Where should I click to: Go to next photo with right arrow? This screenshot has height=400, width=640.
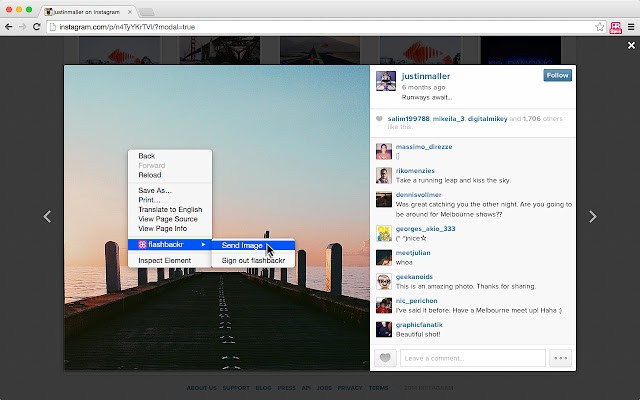[593, 216]
